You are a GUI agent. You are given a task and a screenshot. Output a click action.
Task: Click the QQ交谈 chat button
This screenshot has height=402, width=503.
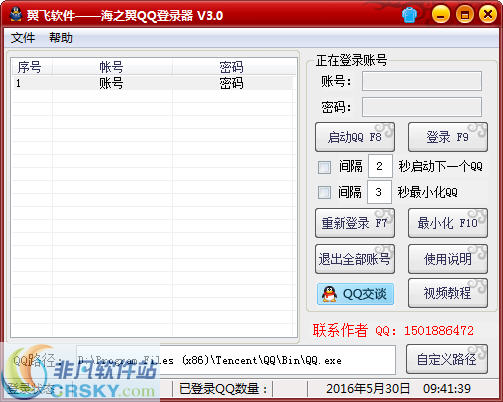(355, 294)
